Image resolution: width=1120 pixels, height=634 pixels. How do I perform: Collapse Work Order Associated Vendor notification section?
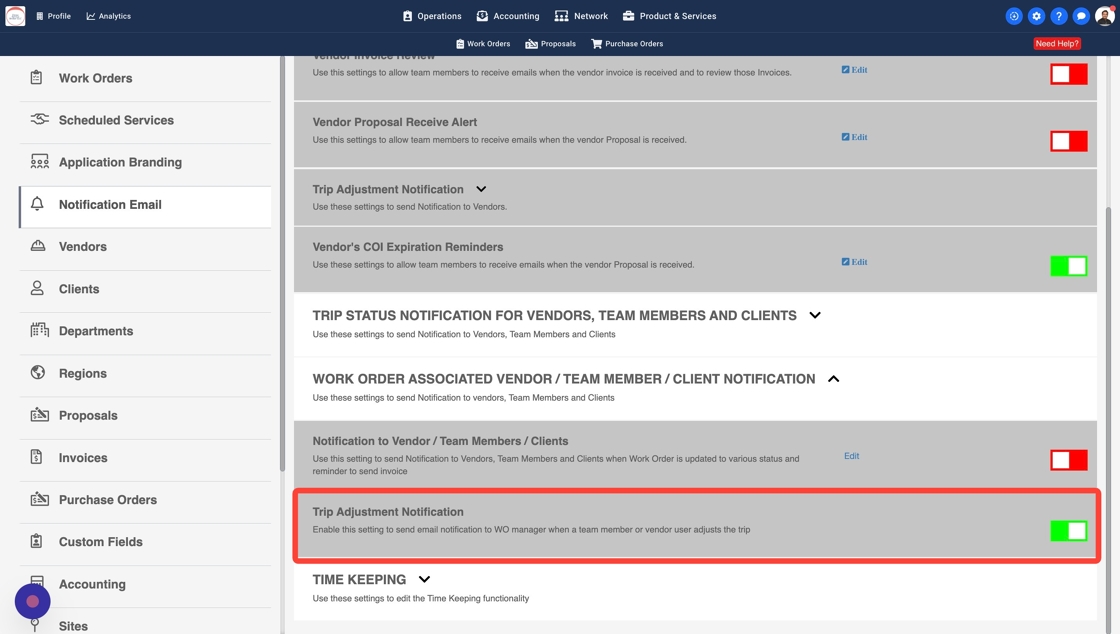click(834, 378)
